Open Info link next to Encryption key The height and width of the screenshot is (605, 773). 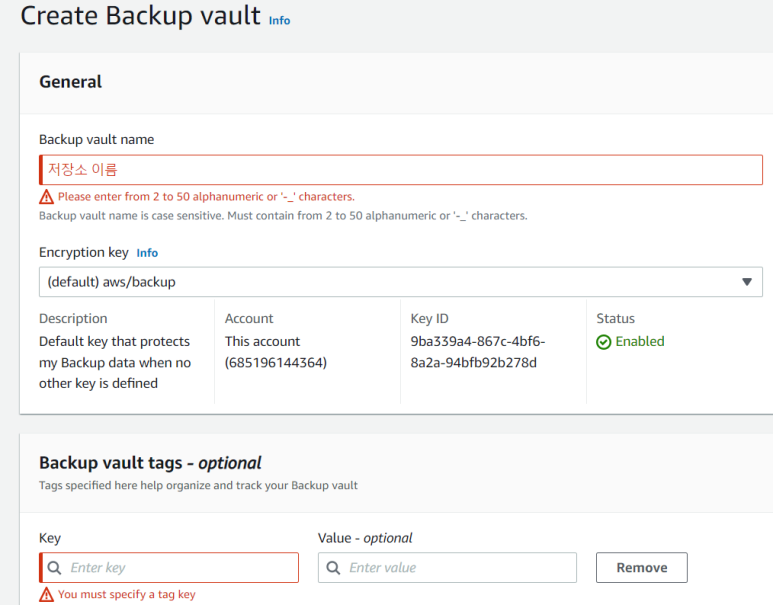click(x=147, y=253)
